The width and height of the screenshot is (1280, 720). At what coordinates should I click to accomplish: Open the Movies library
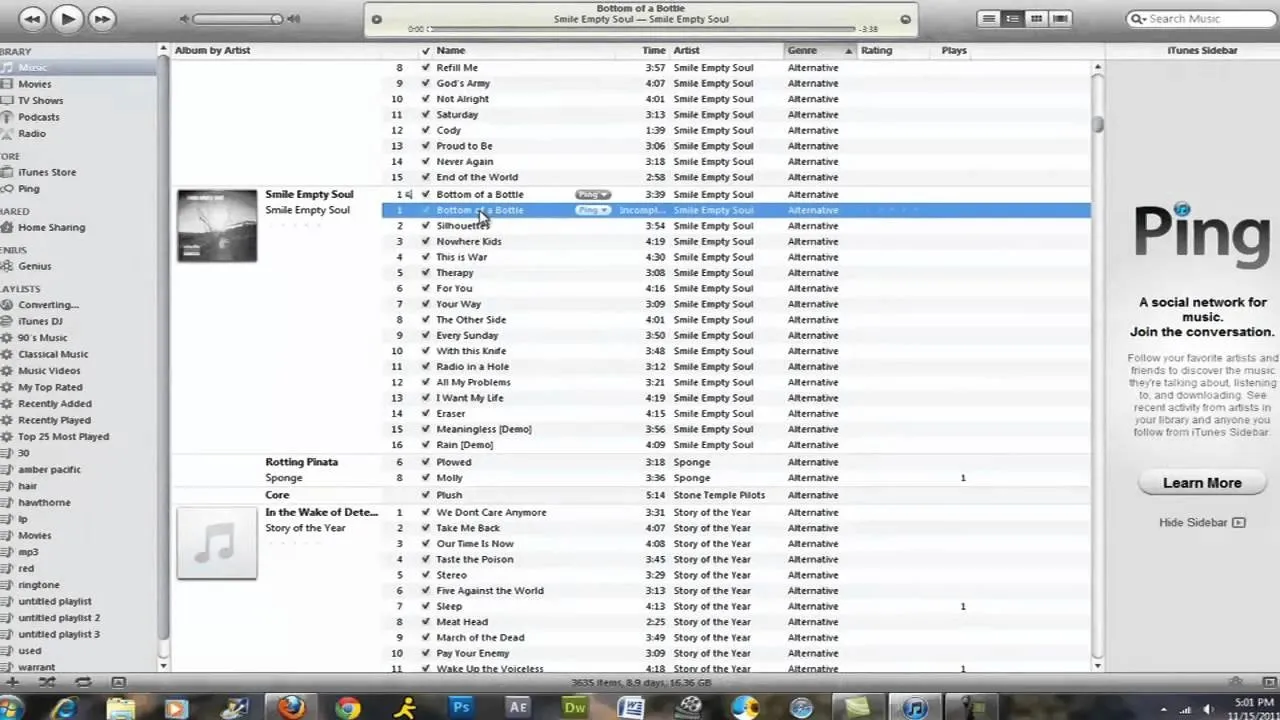34,84
